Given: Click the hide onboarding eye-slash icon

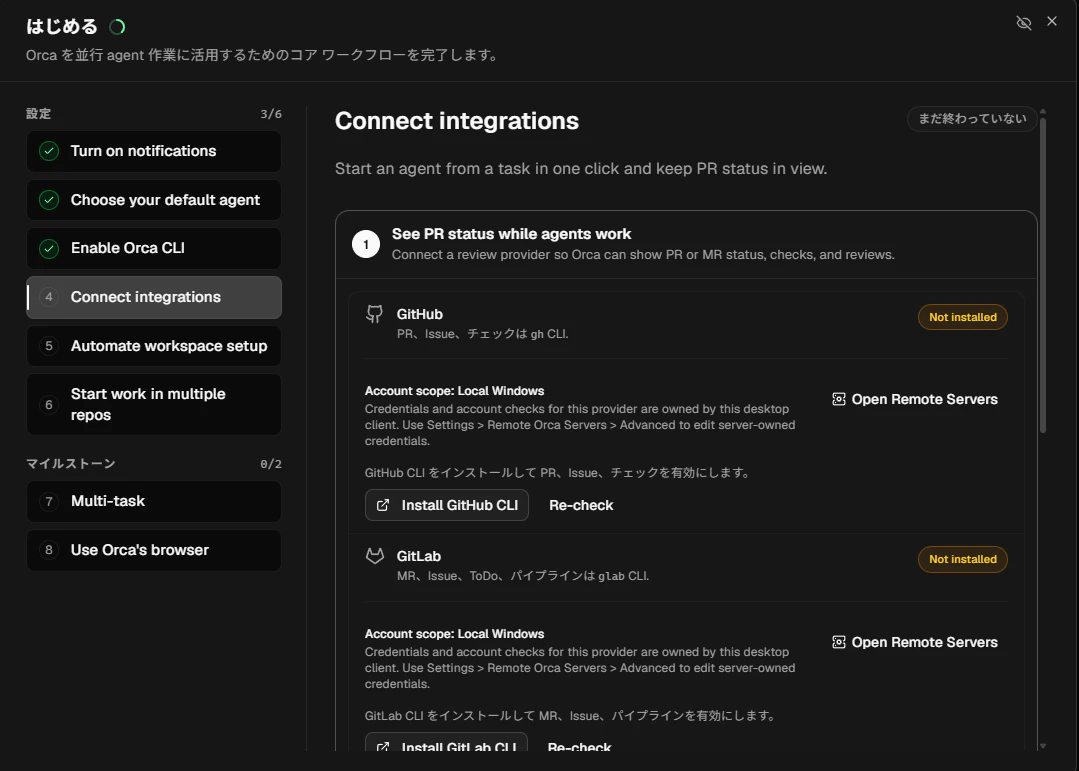Looking at the screenshot, I should [1023, 23].
